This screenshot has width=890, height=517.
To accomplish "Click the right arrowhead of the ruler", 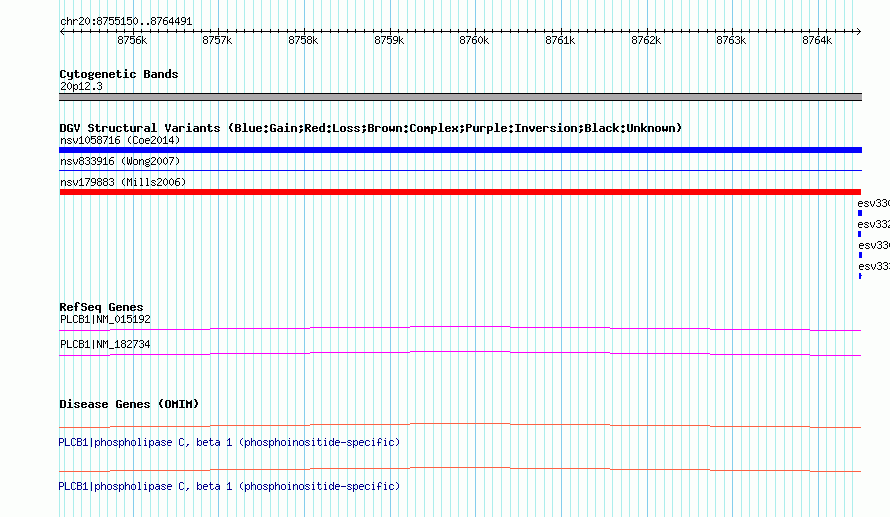I will coord(859,32).
